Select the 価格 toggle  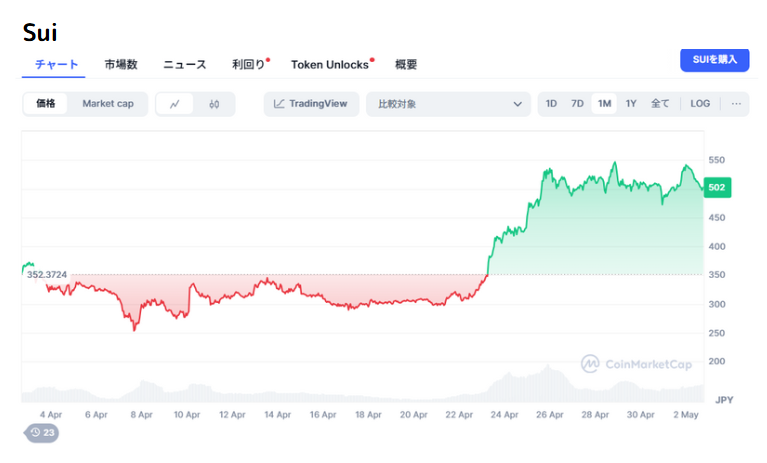coord(45,104)
